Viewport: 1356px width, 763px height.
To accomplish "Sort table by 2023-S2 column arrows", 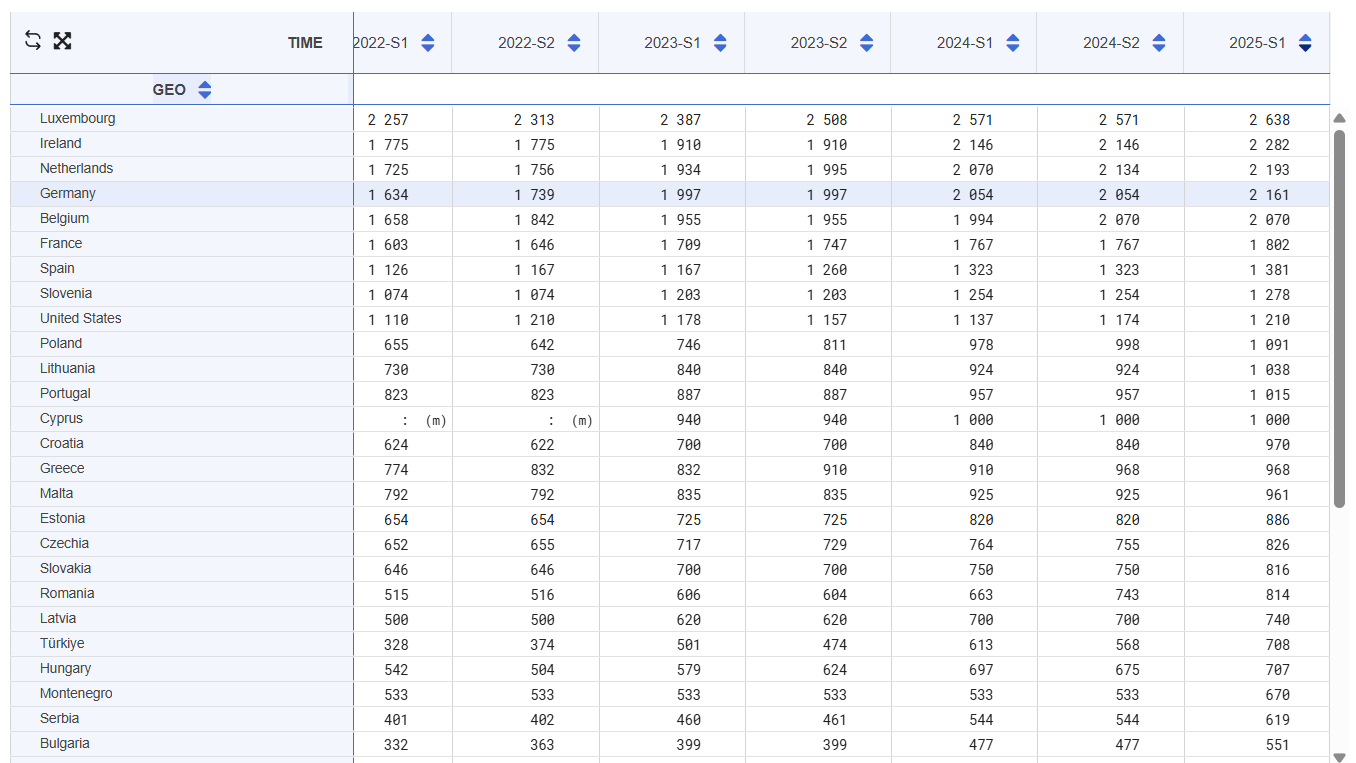I will click(x=867, y=43).
